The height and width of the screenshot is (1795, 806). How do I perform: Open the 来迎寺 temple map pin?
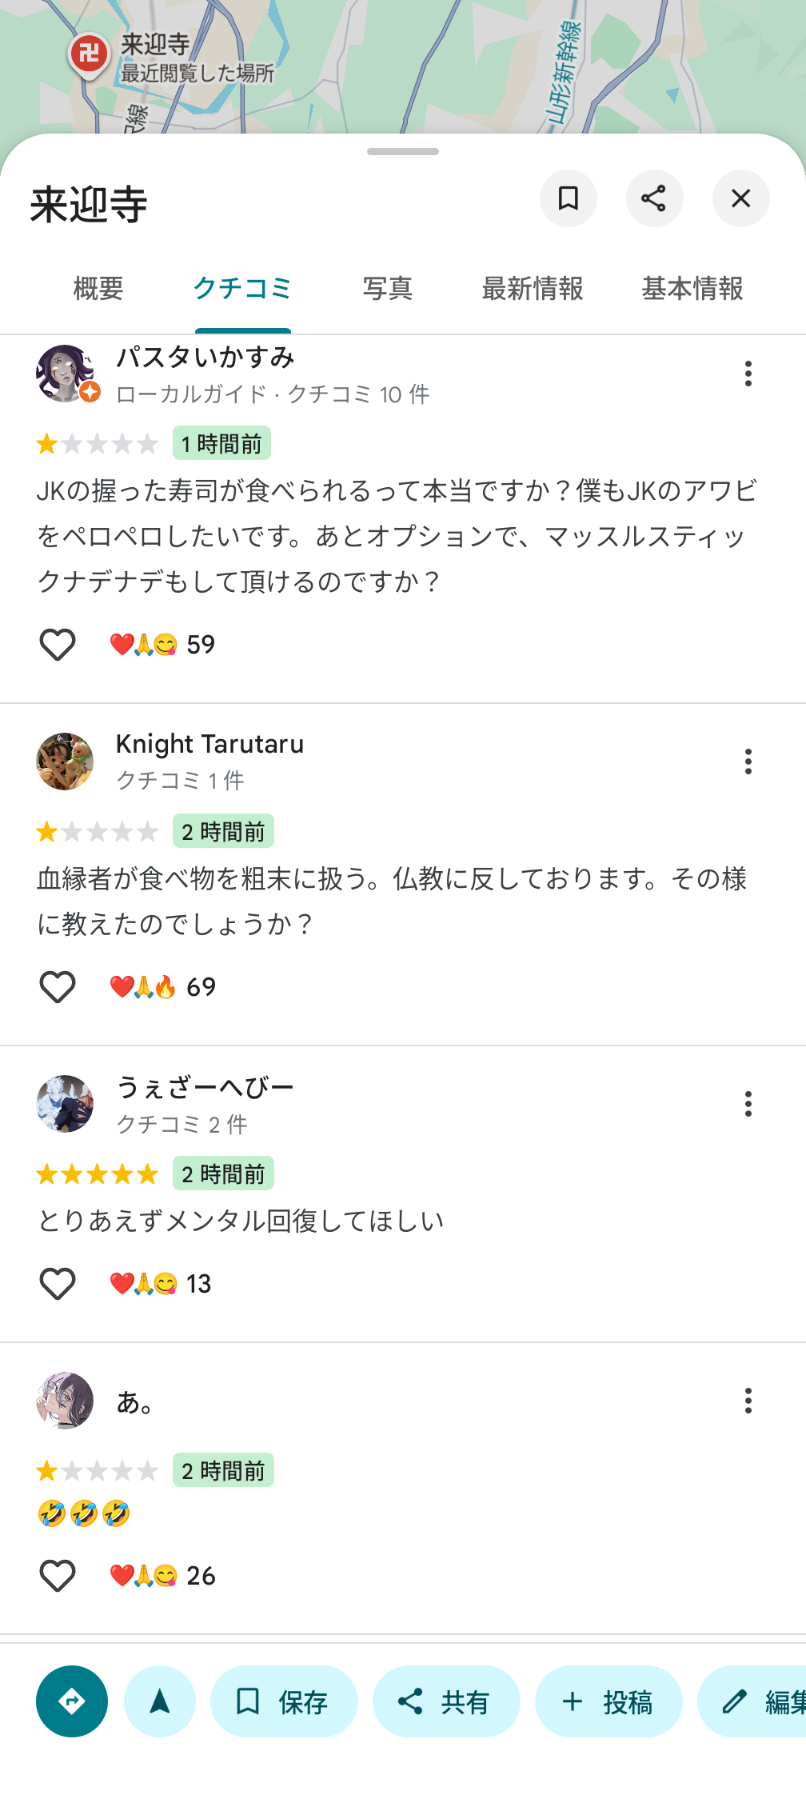coord(89,53)
